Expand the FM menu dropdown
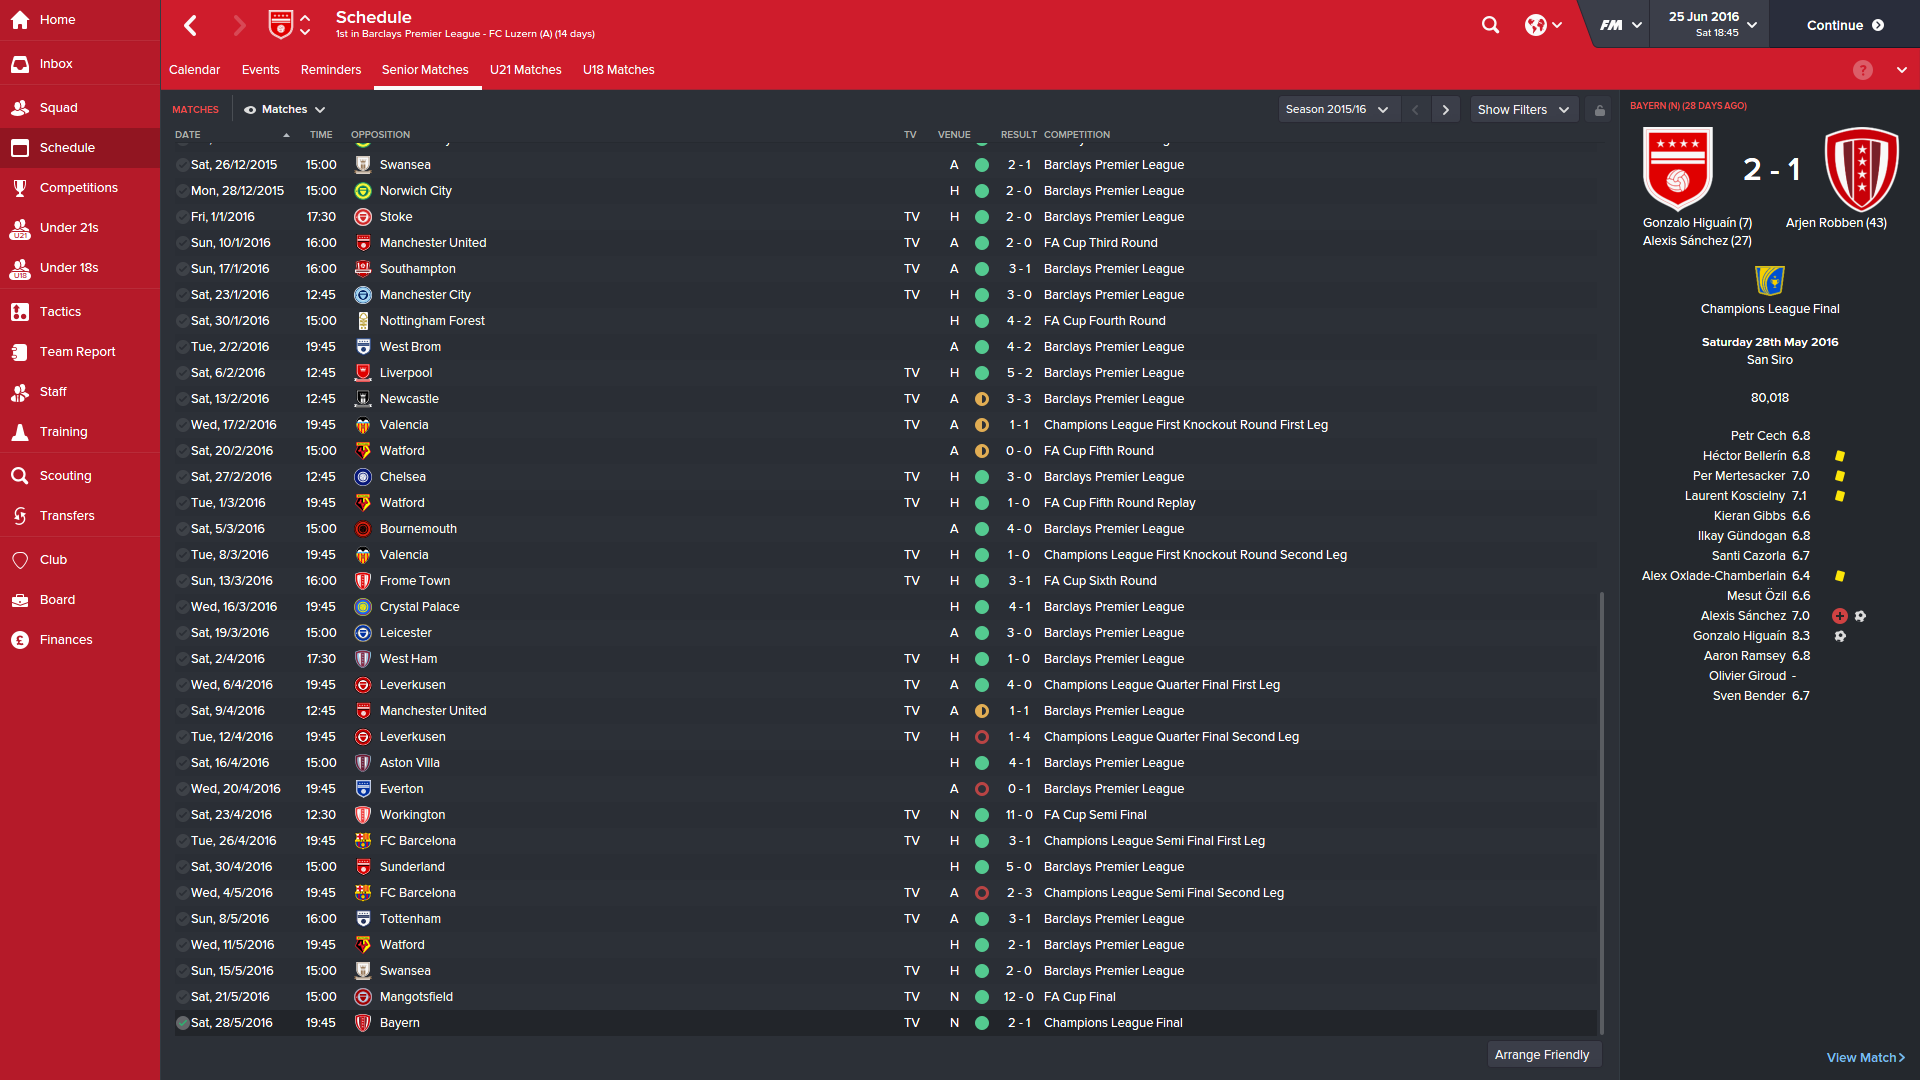 (1620, 25)
